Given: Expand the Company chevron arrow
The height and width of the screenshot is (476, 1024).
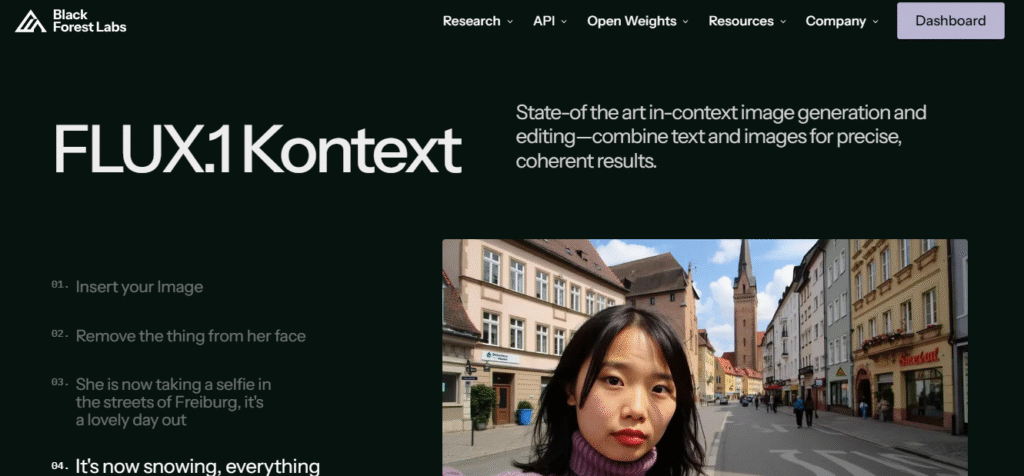Looking at the screenshot, I should pyautogui.click(x=875, y=22).
